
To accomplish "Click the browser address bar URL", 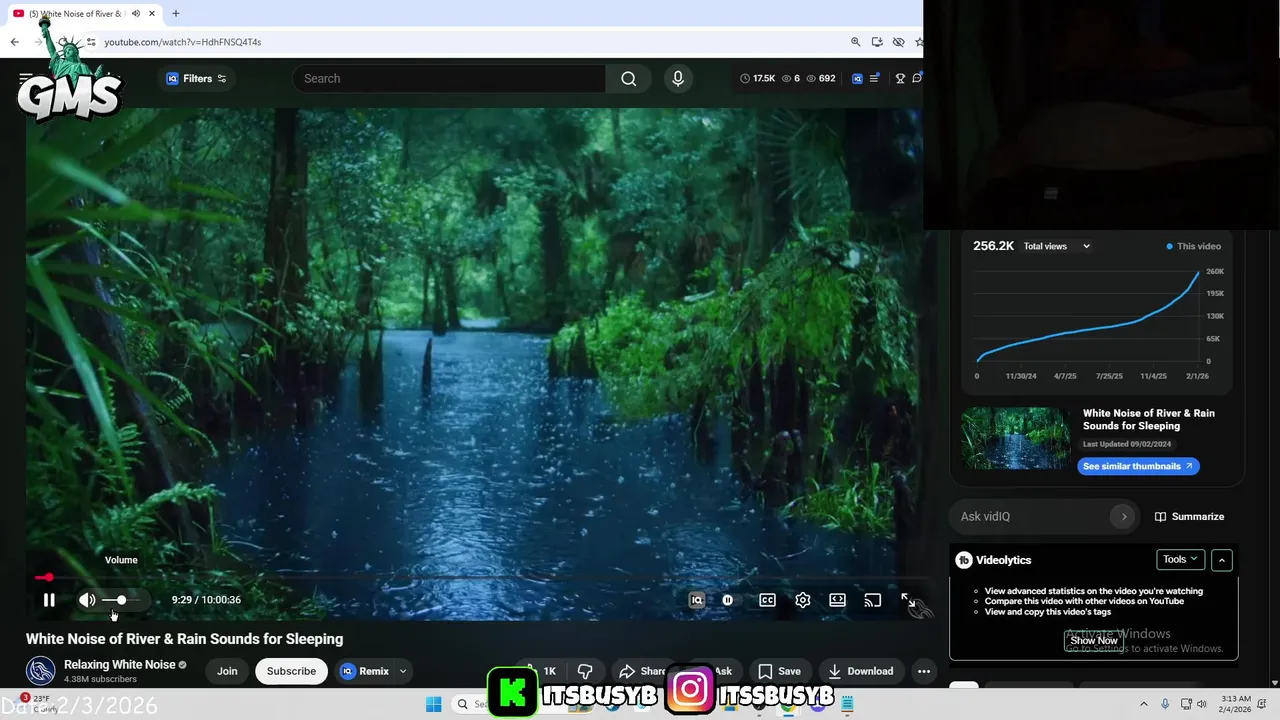I will [x=183, y=42].
